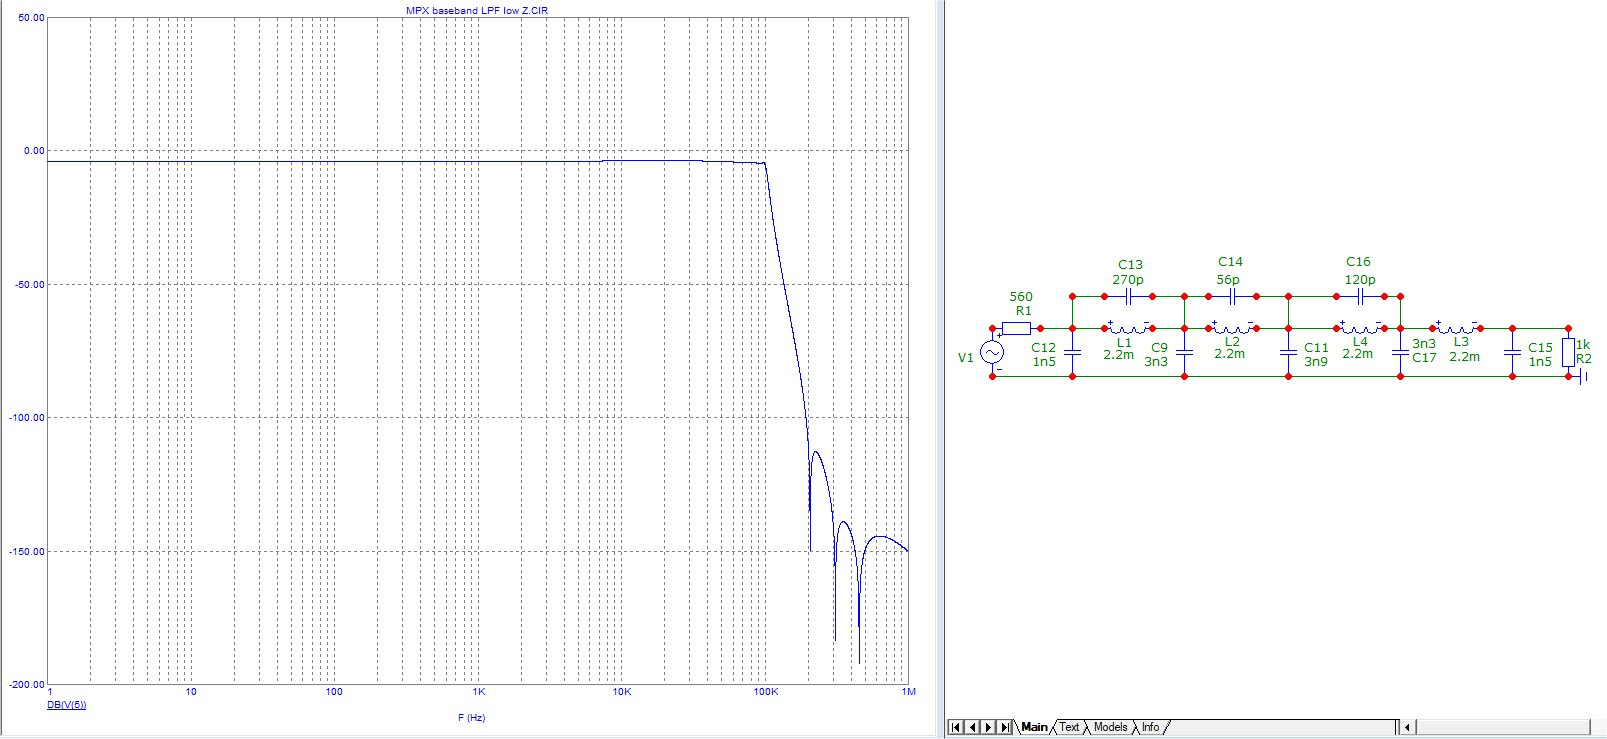The height and width of the screenshot is (739, 1607).
Task: Select inductor L1 2.2m symbol
Action: 1128,327
